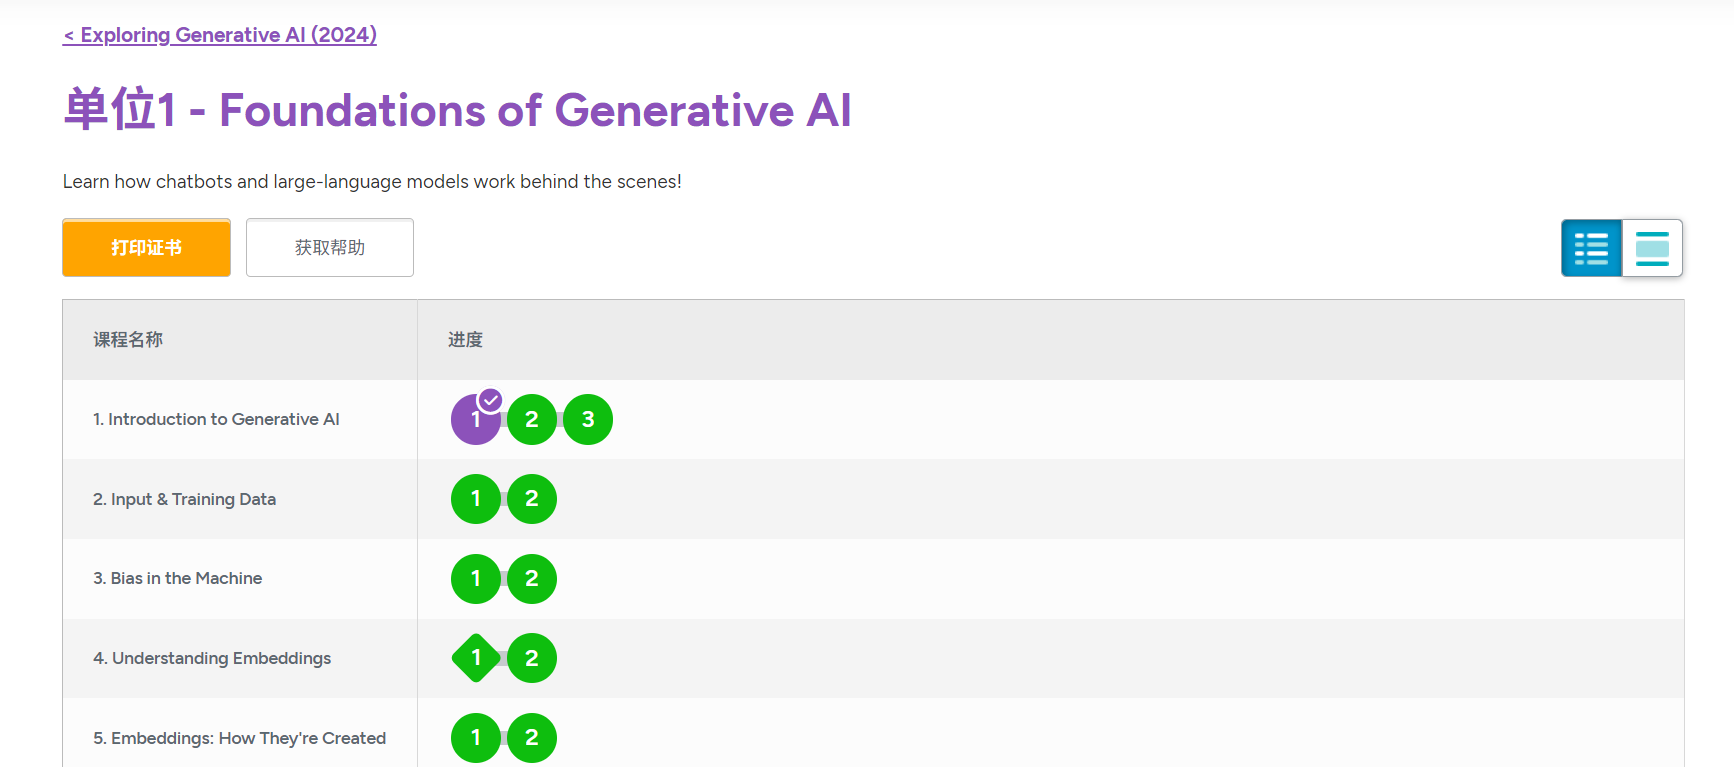The image size is (1734, 767).
Task: Open level 1 bubble of Introduction to Generative AI
Action: [x=476, y=420]
